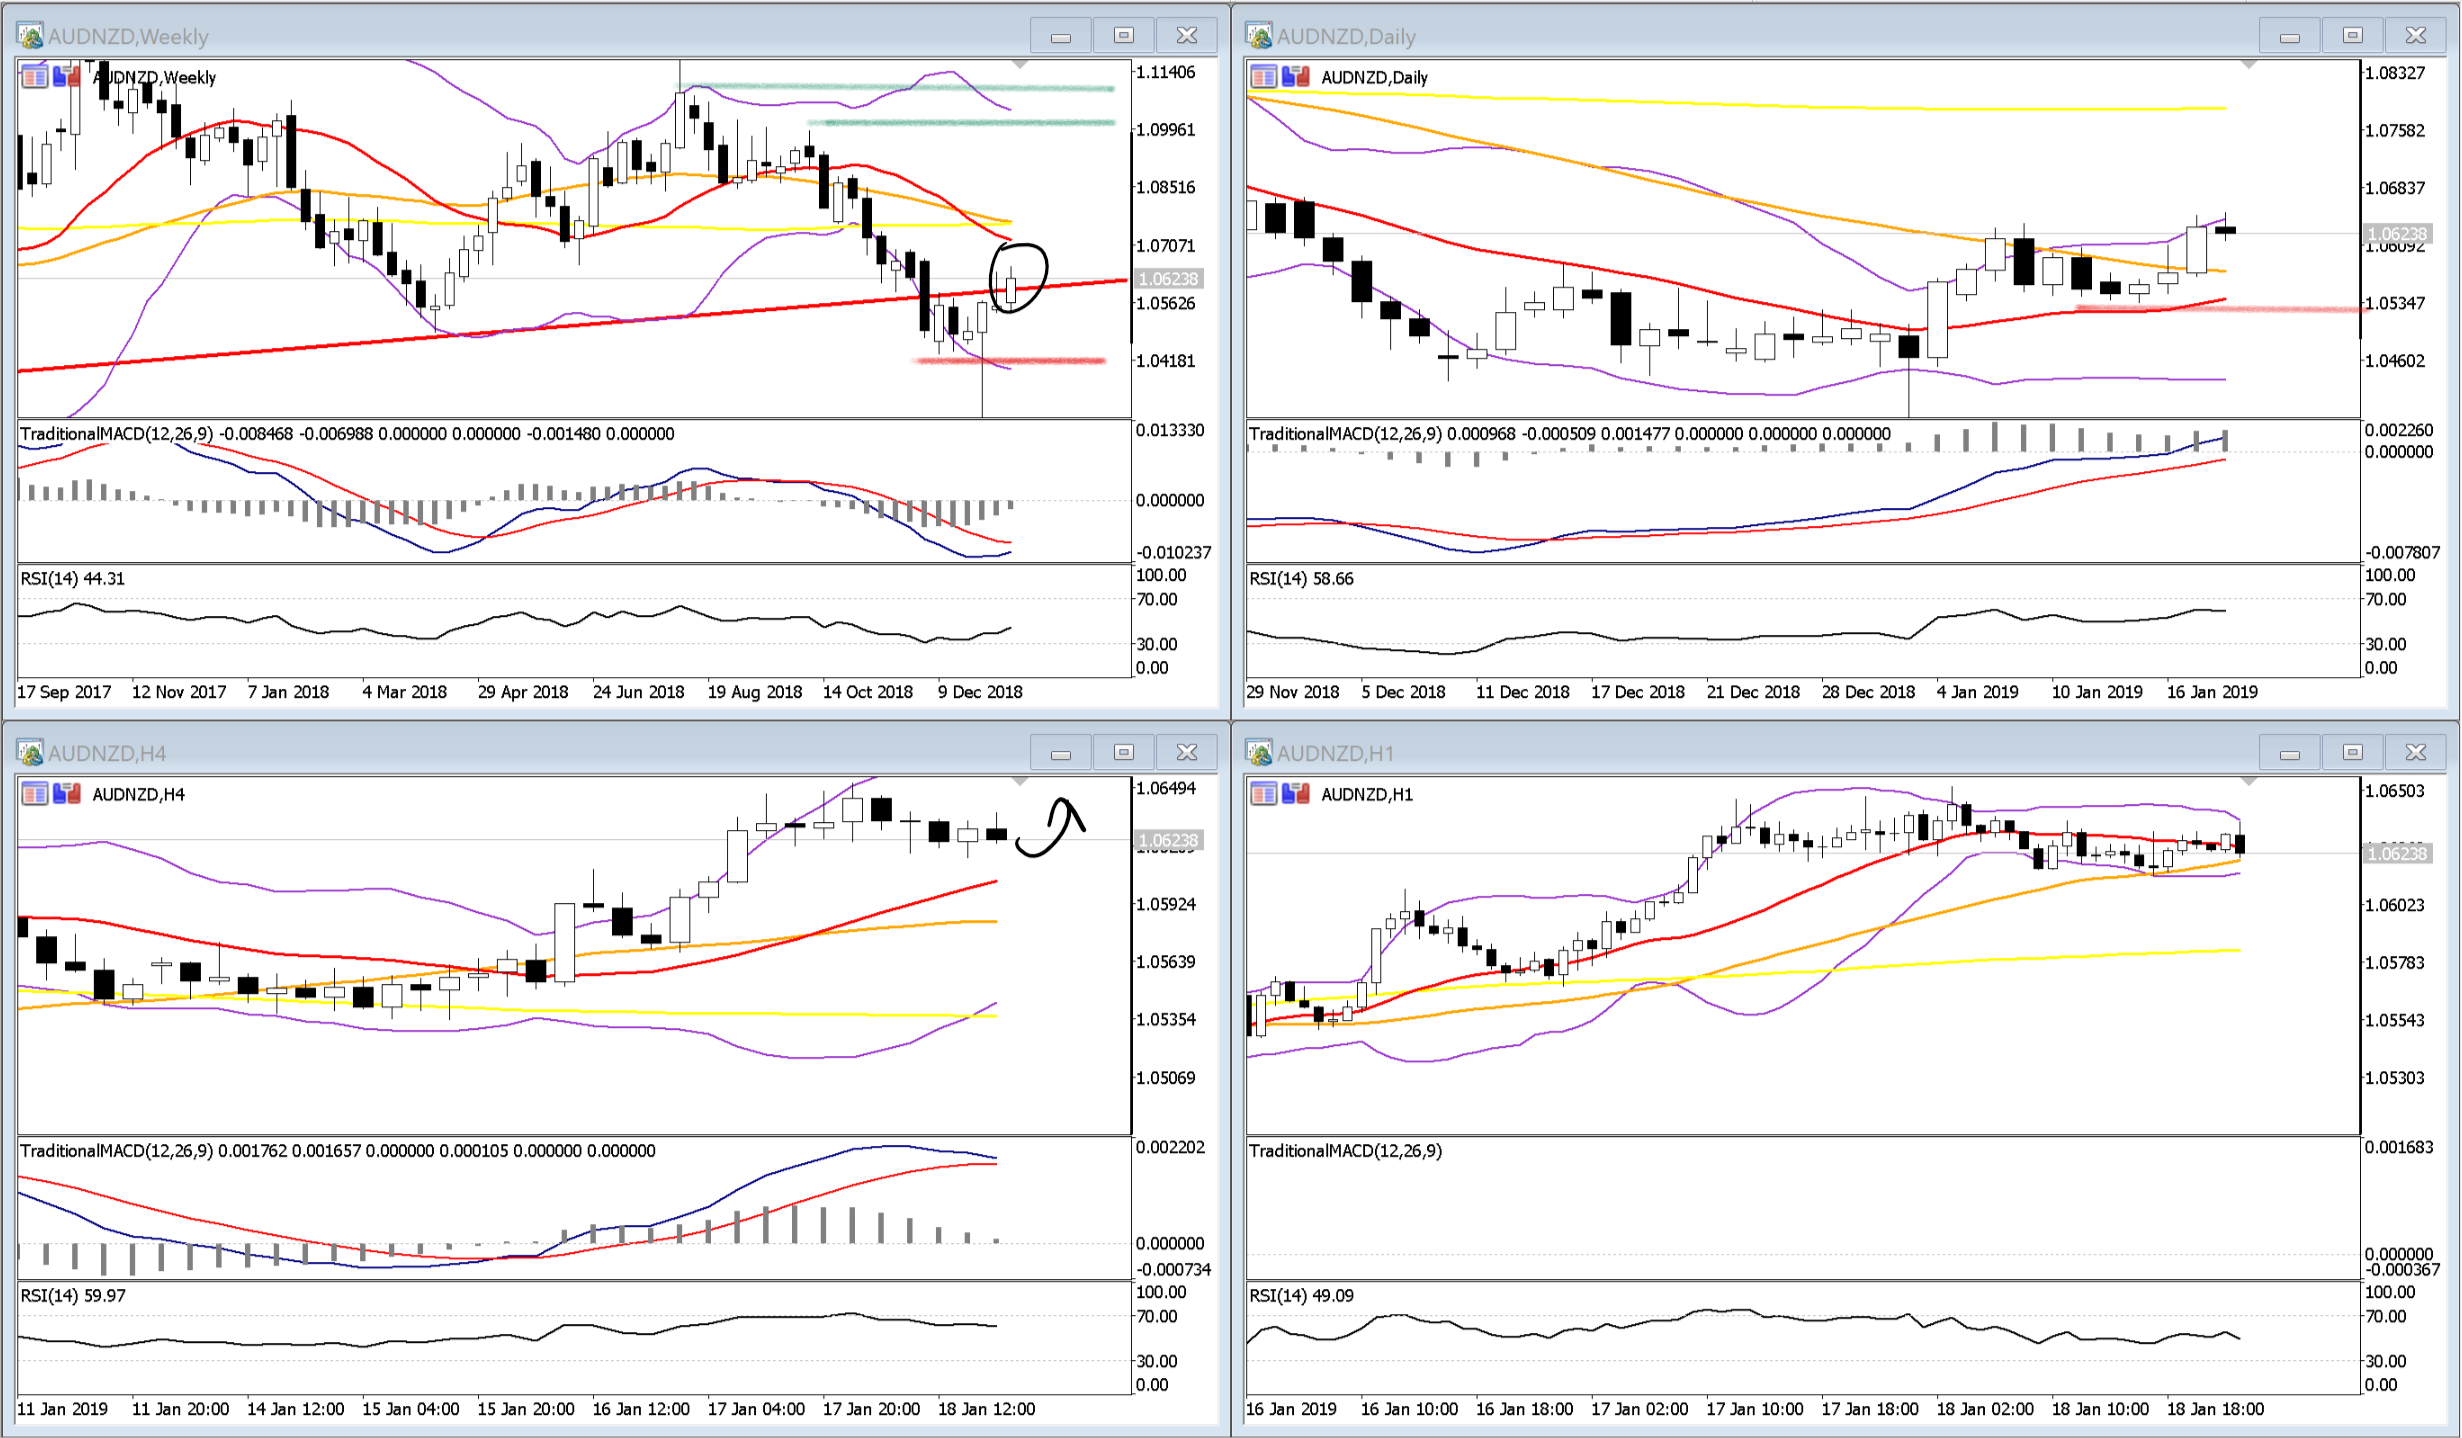
Task: Minimize the AUDNZD,Weekly chart window
Action: (x=1061, y=36)
